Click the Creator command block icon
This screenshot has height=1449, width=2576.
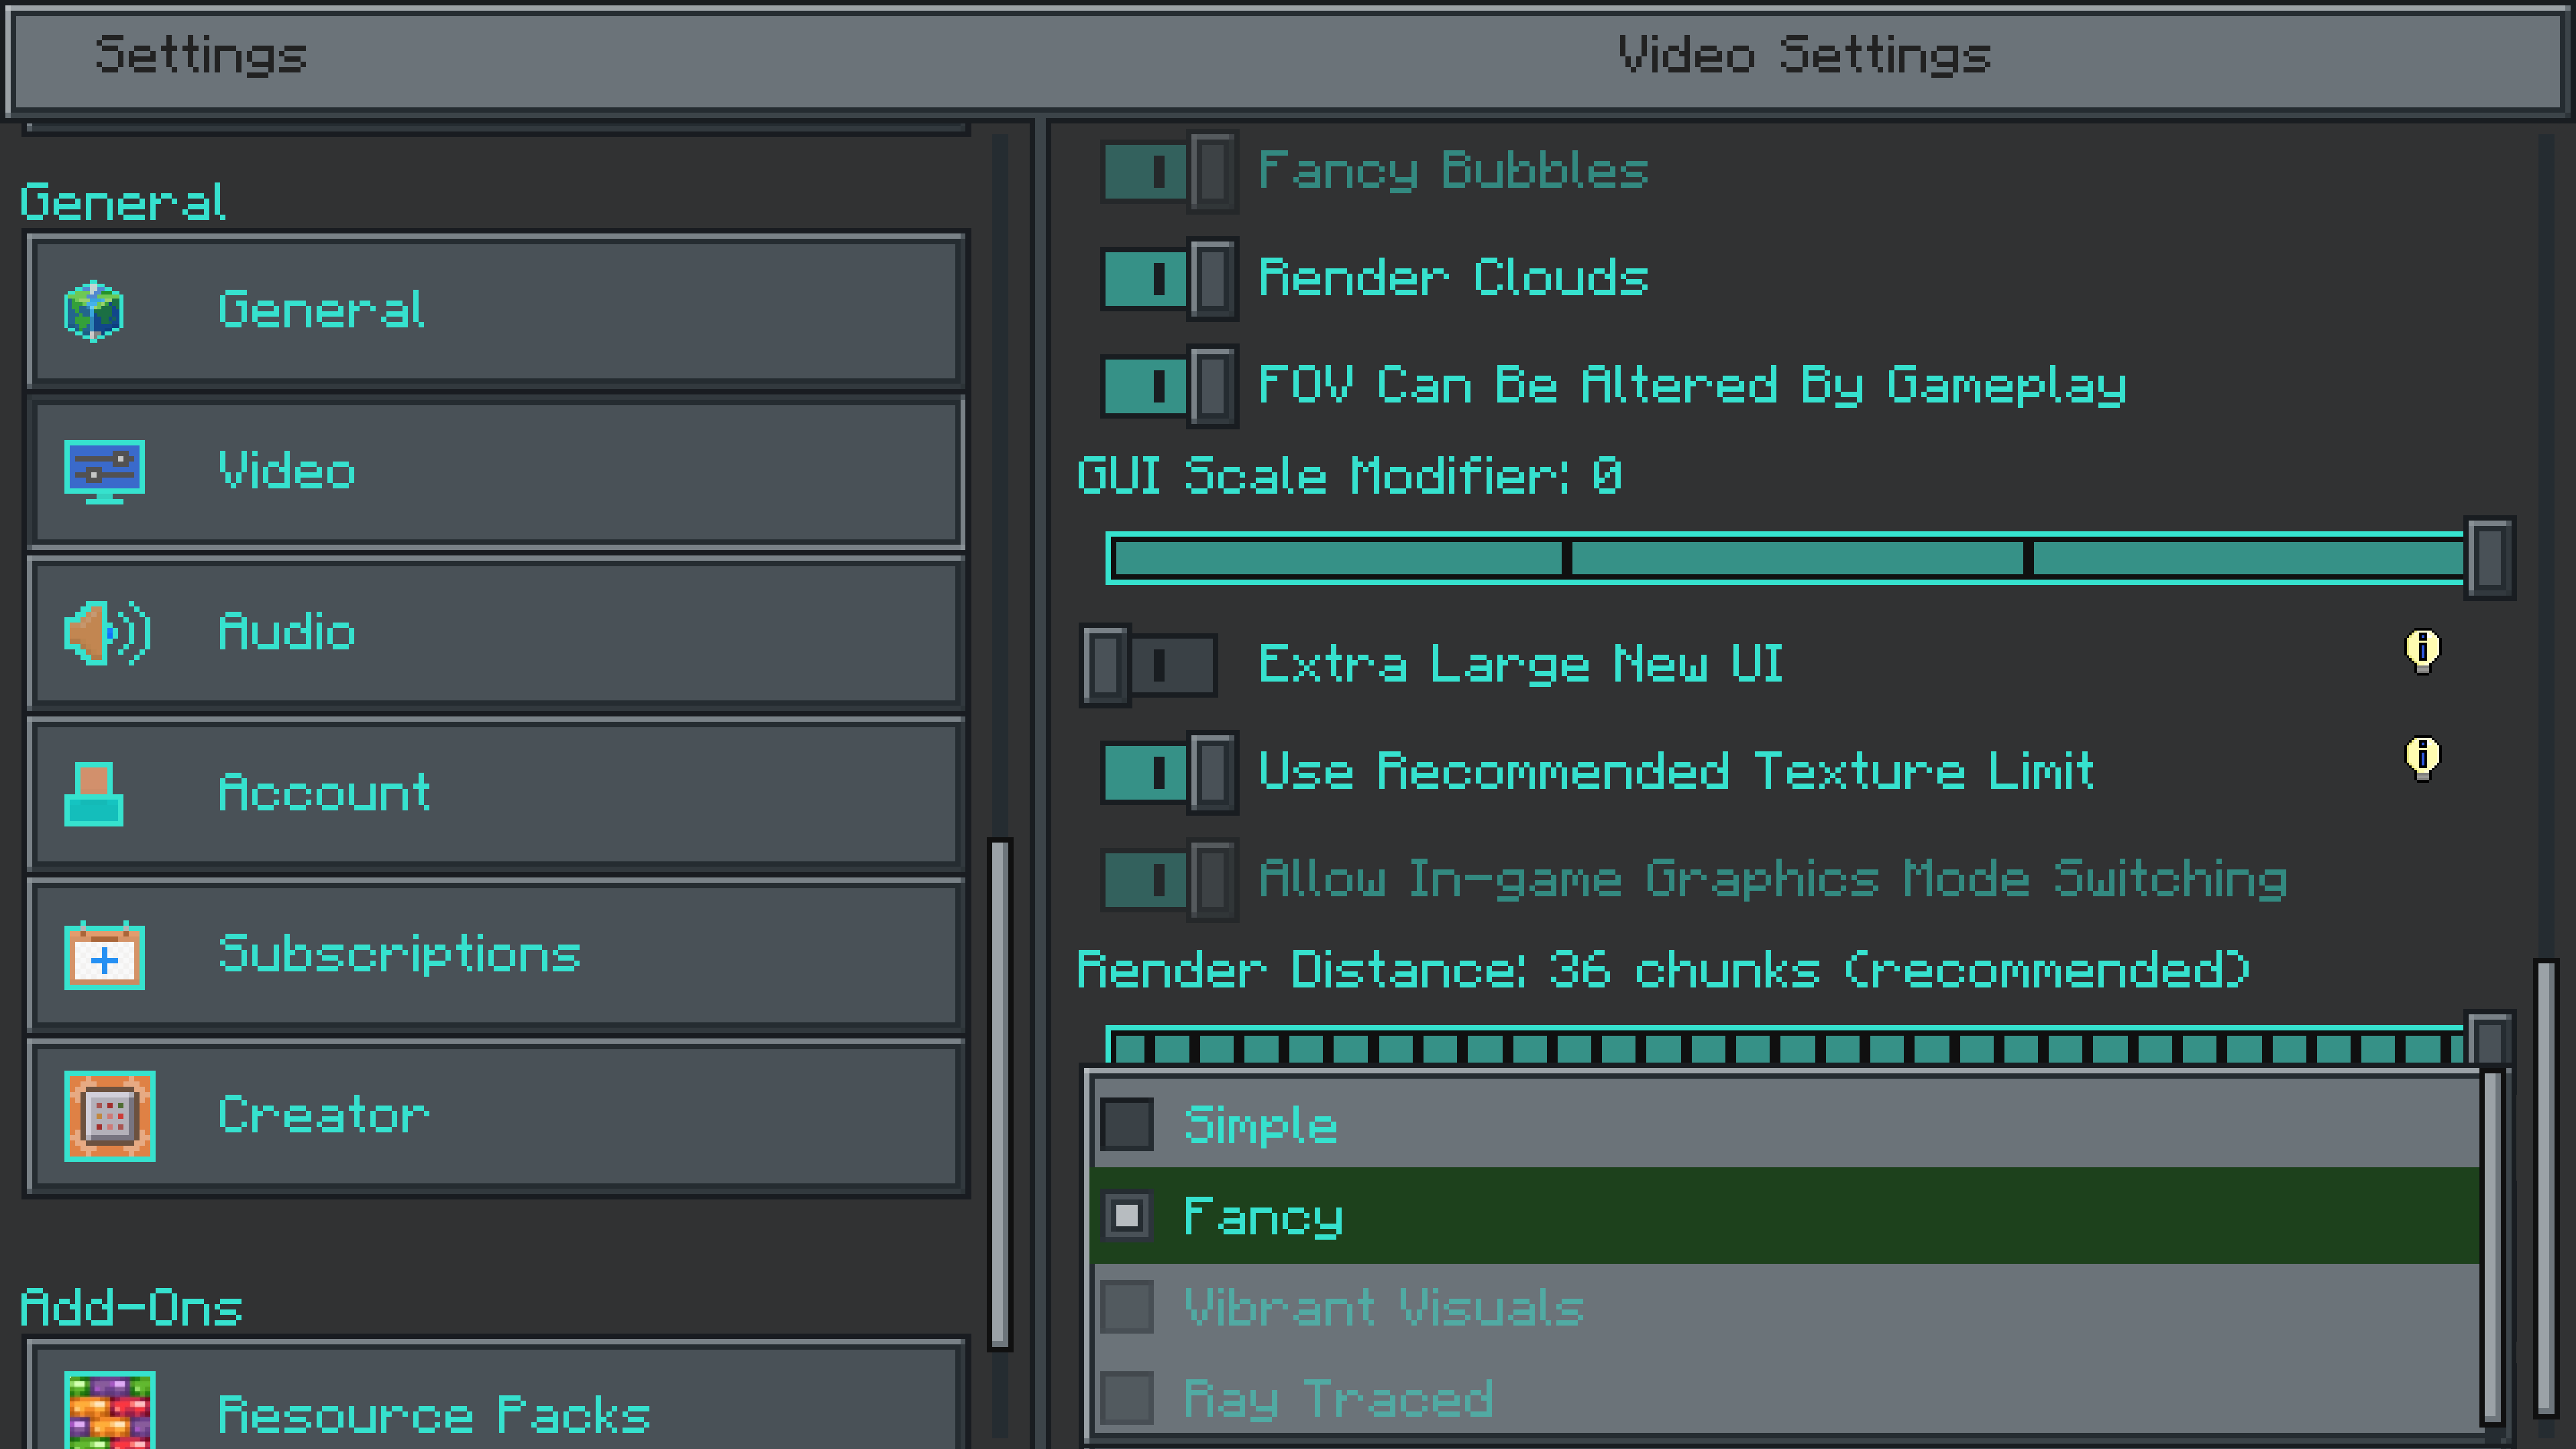tap(109, 1116)
